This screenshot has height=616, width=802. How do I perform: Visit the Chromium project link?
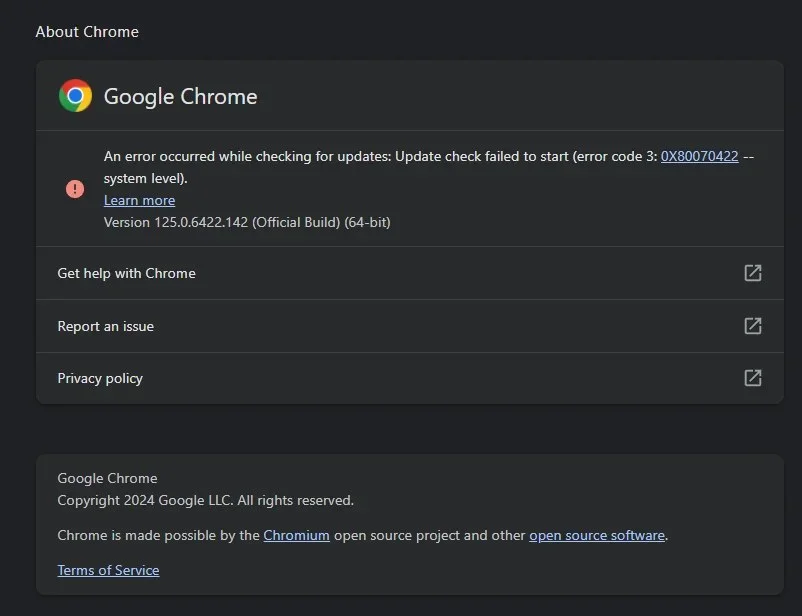tap(296, 535)
